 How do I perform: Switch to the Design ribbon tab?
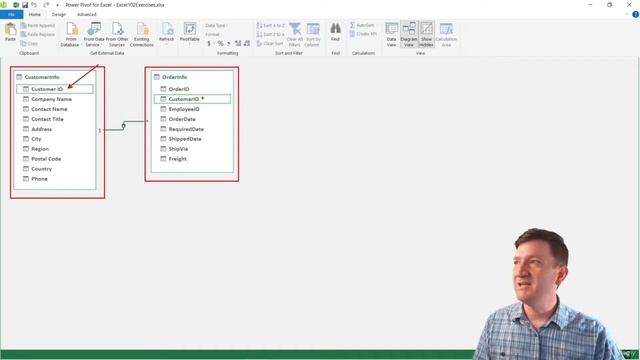59,14
